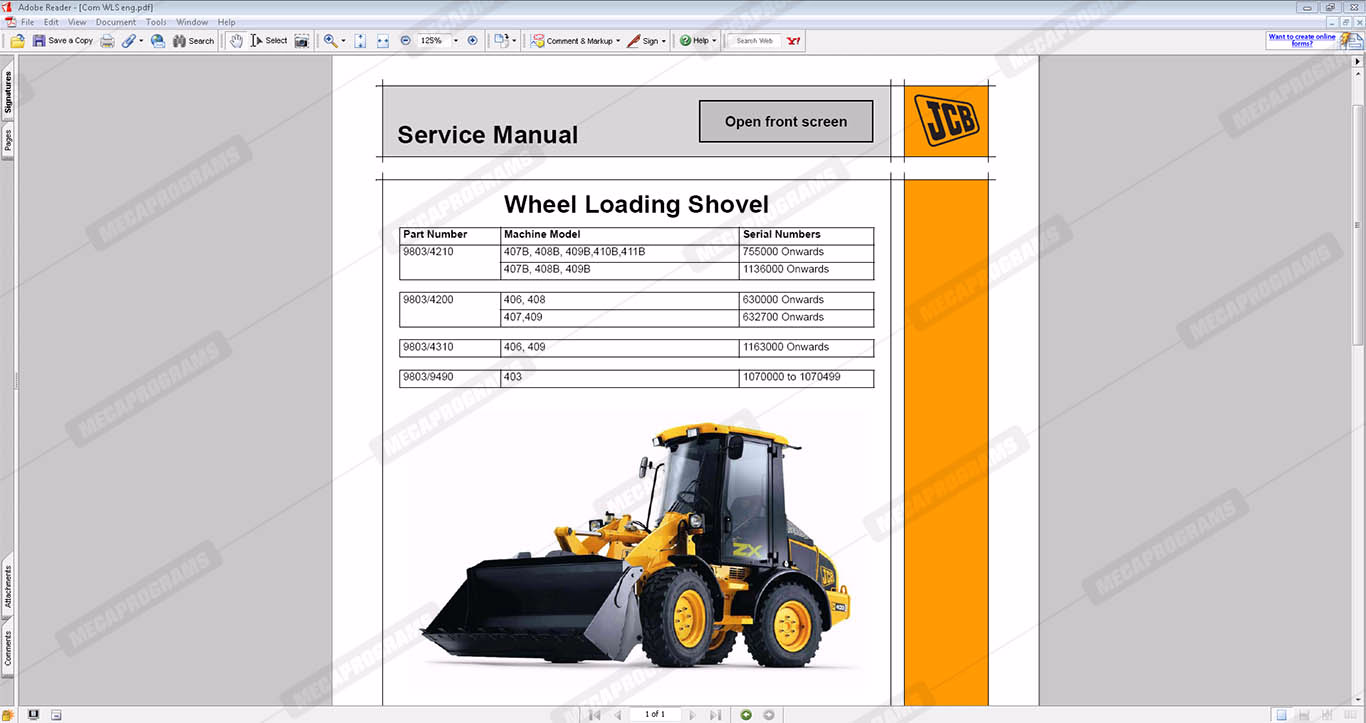
Task: Click the Yahoo search icon
Action: tap(794, 41)
